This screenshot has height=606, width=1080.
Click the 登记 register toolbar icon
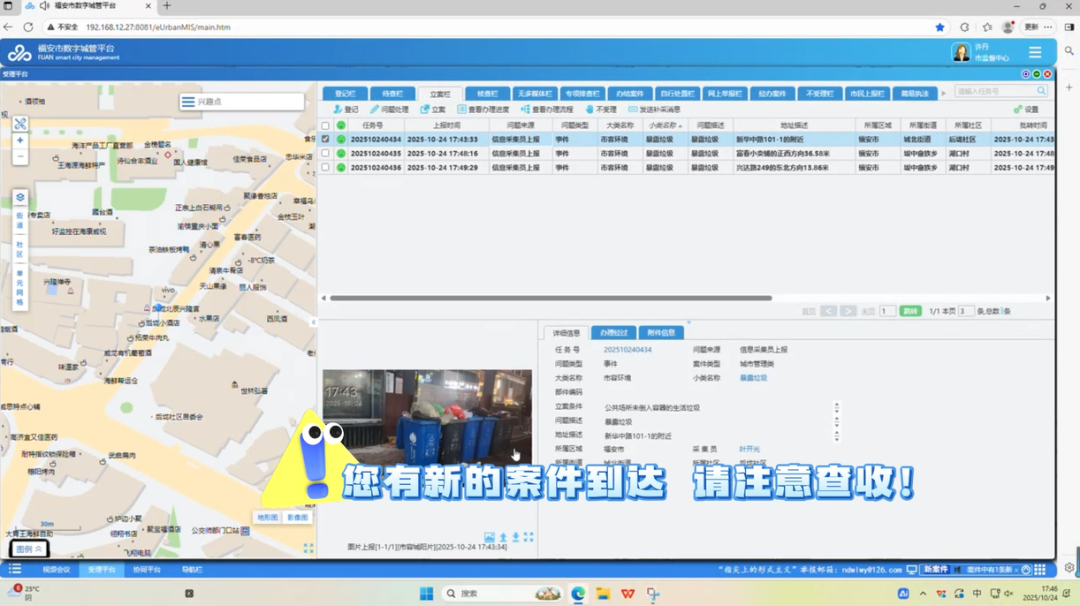[345, 109]
